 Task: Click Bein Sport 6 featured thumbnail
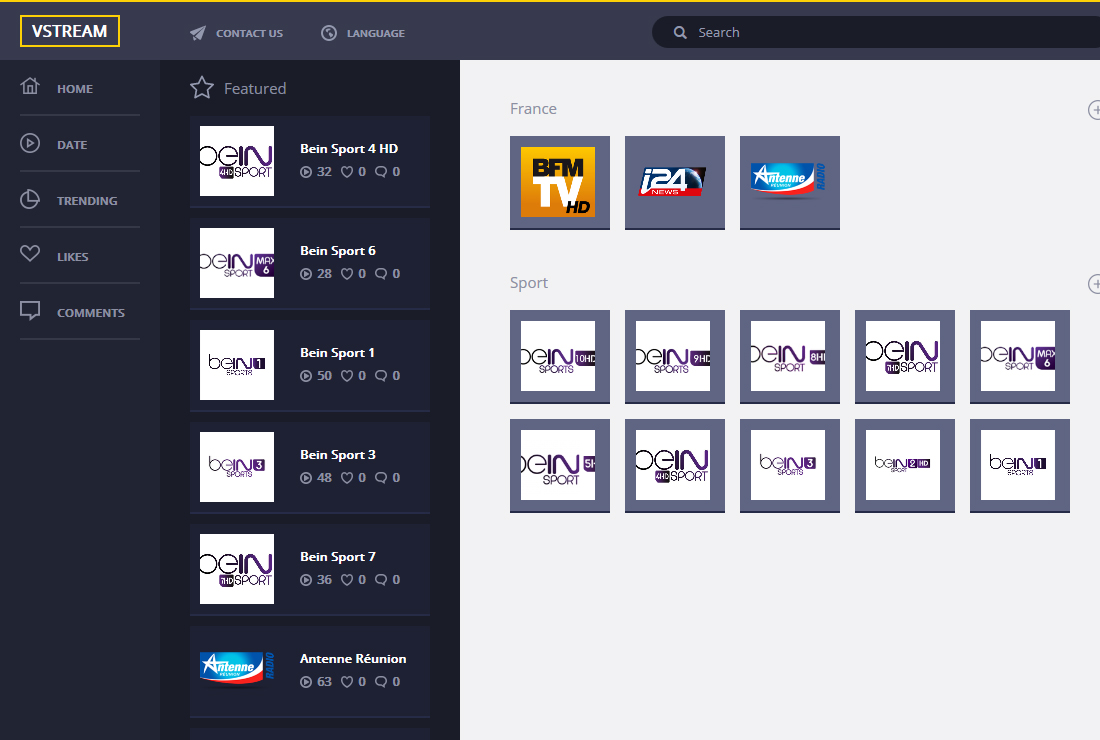237,263
